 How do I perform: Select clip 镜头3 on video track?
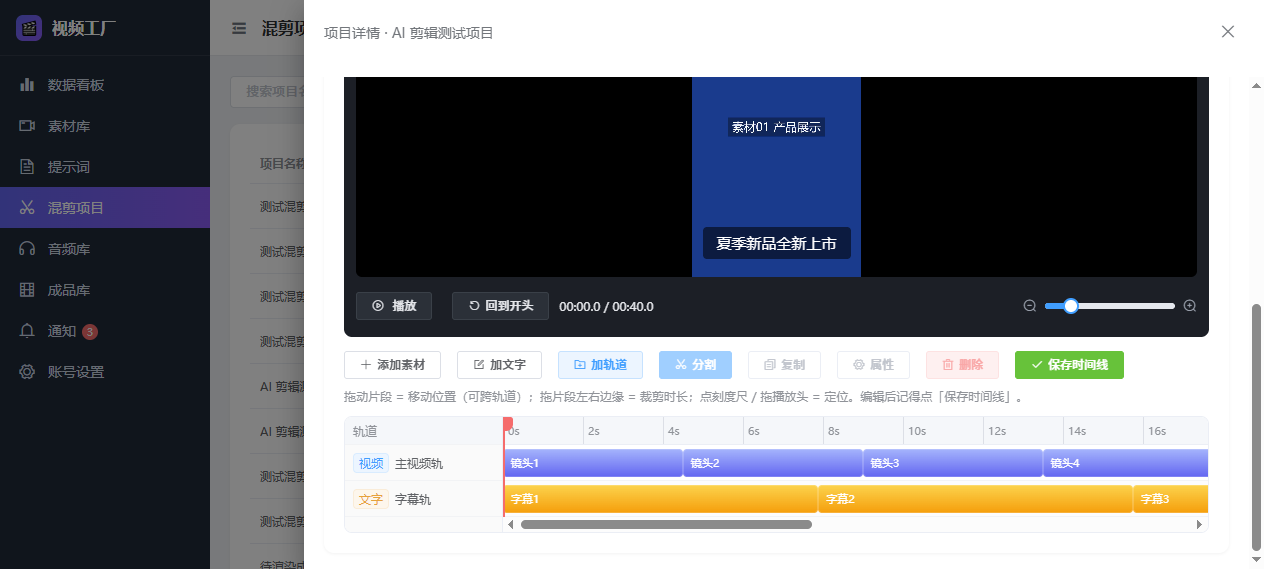(953, 463)
